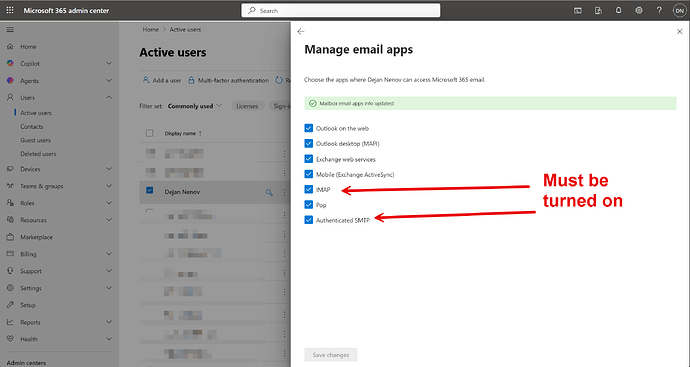Open Setup in sidebar

[28, 305]
